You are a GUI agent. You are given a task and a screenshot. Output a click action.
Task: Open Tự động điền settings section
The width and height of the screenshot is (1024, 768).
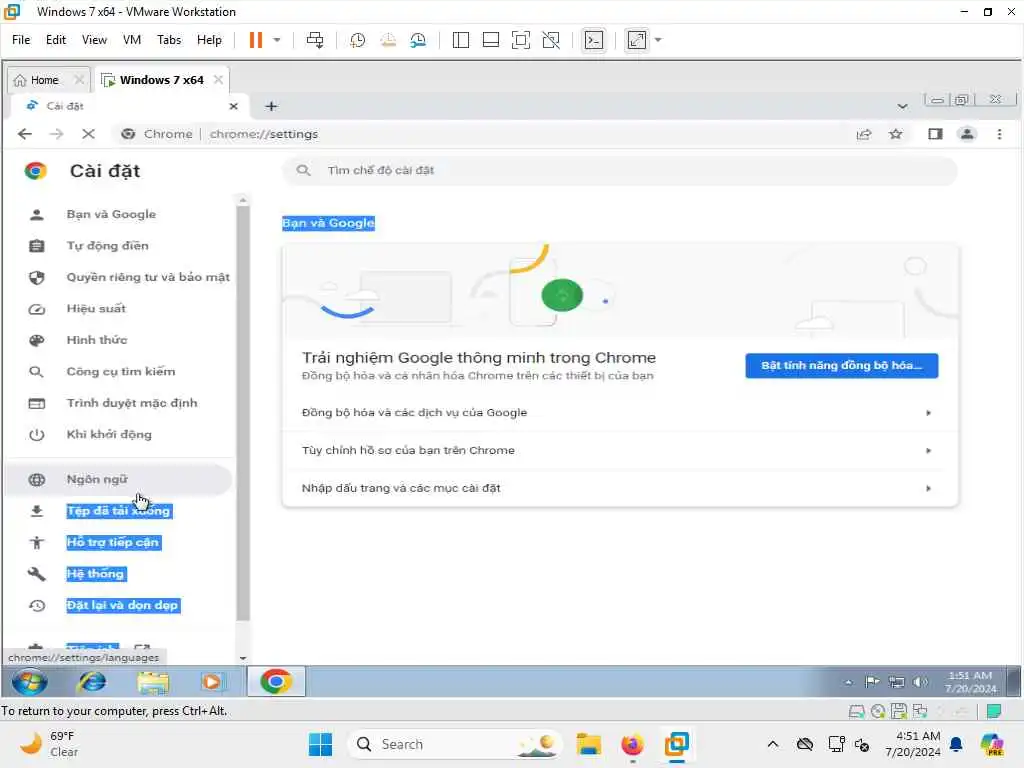(119, 246)
